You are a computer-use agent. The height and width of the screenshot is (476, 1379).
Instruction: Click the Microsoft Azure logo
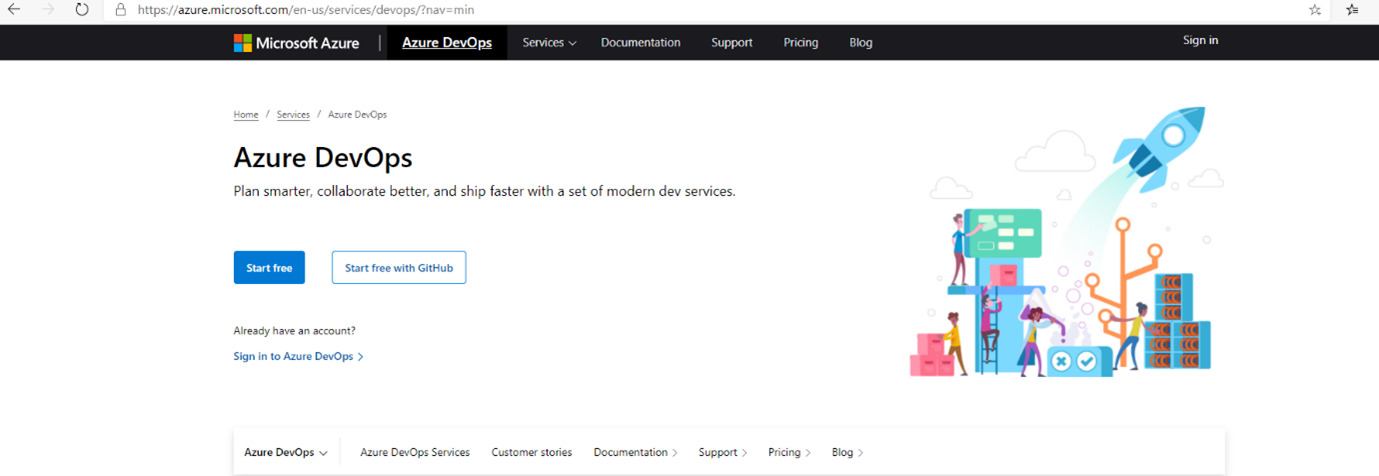point(296,43)
